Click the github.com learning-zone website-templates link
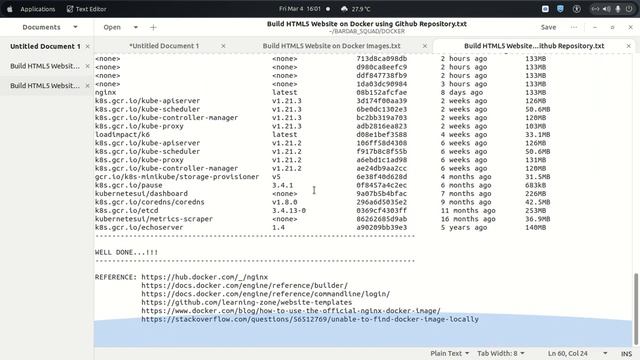The height and width of the screenshot is (360, 640). click(x=247, y=302)
